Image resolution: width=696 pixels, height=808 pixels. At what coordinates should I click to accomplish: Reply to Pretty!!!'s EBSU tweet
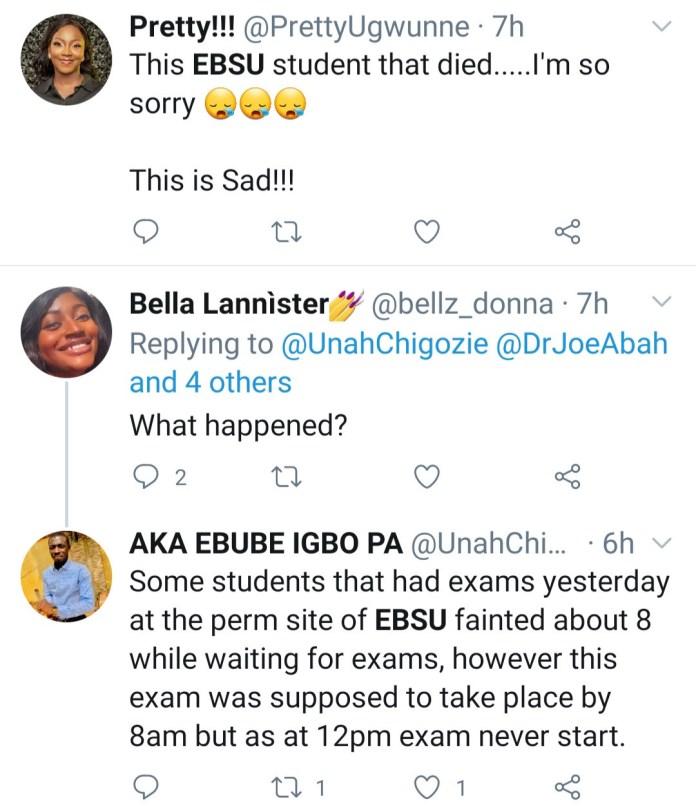tap(147, 233)
